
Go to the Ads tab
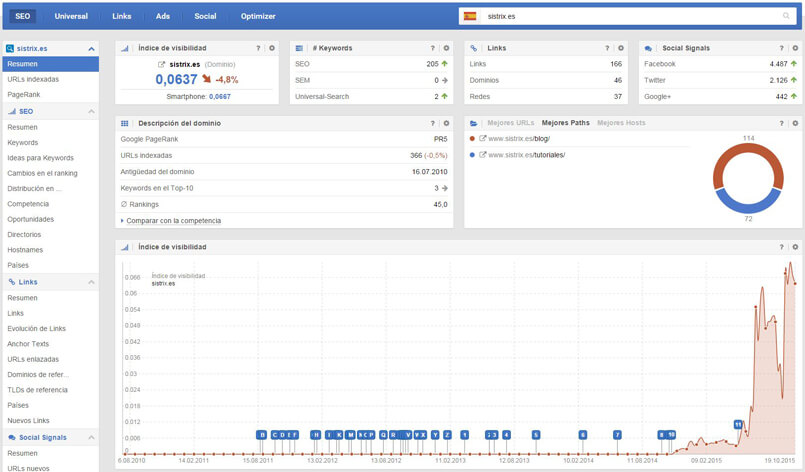pos(163,16)
